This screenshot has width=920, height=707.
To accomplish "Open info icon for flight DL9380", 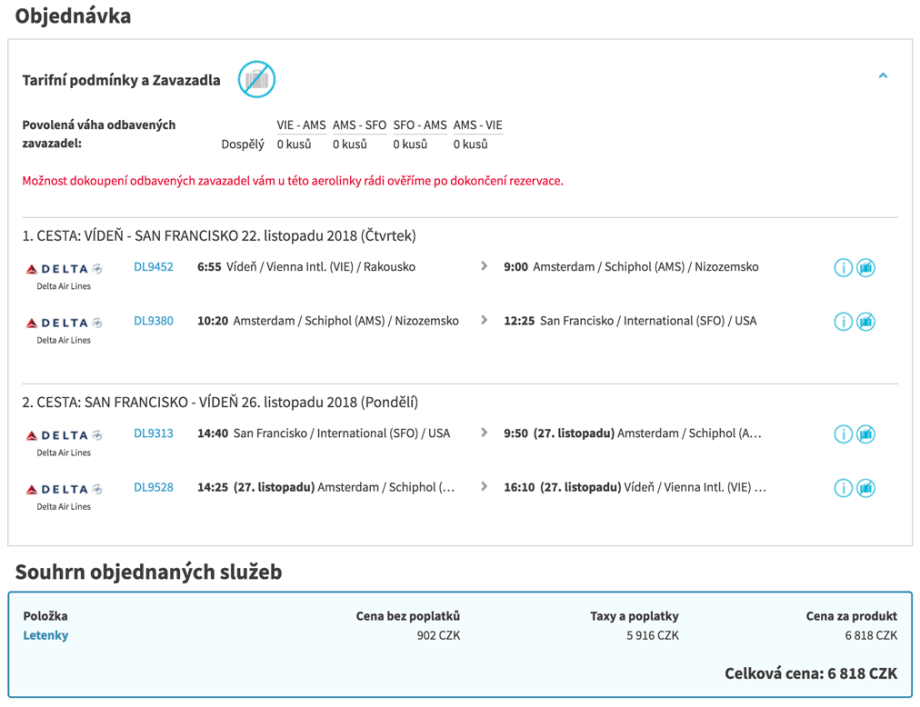I will pyautogui.click(x=843, y=322).
